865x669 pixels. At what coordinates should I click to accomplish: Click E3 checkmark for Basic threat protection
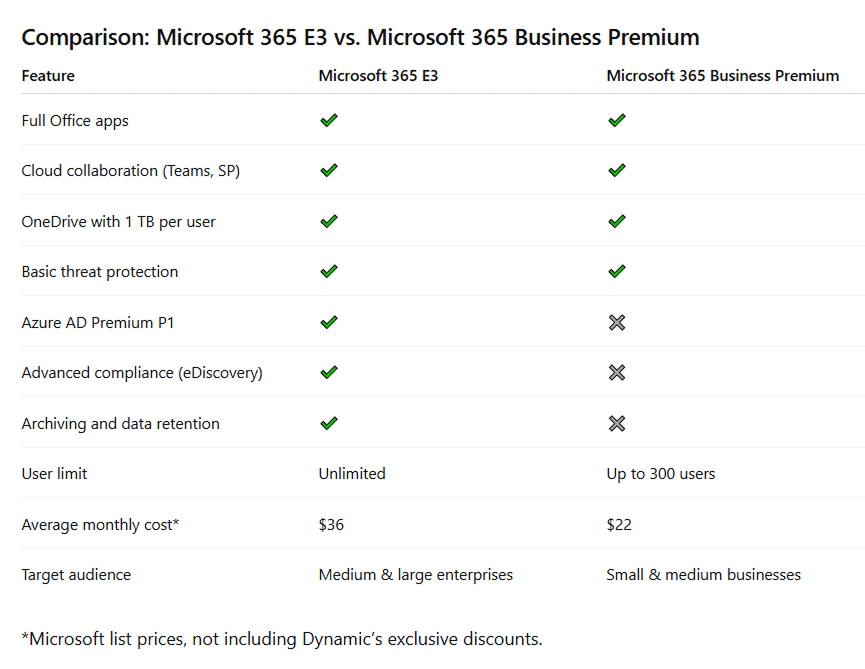tap(328, 271)
